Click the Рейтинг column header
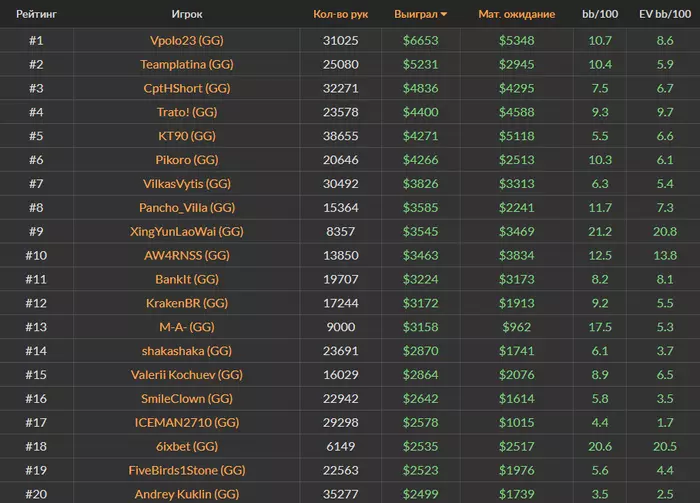700x503 pixels. 35,15
